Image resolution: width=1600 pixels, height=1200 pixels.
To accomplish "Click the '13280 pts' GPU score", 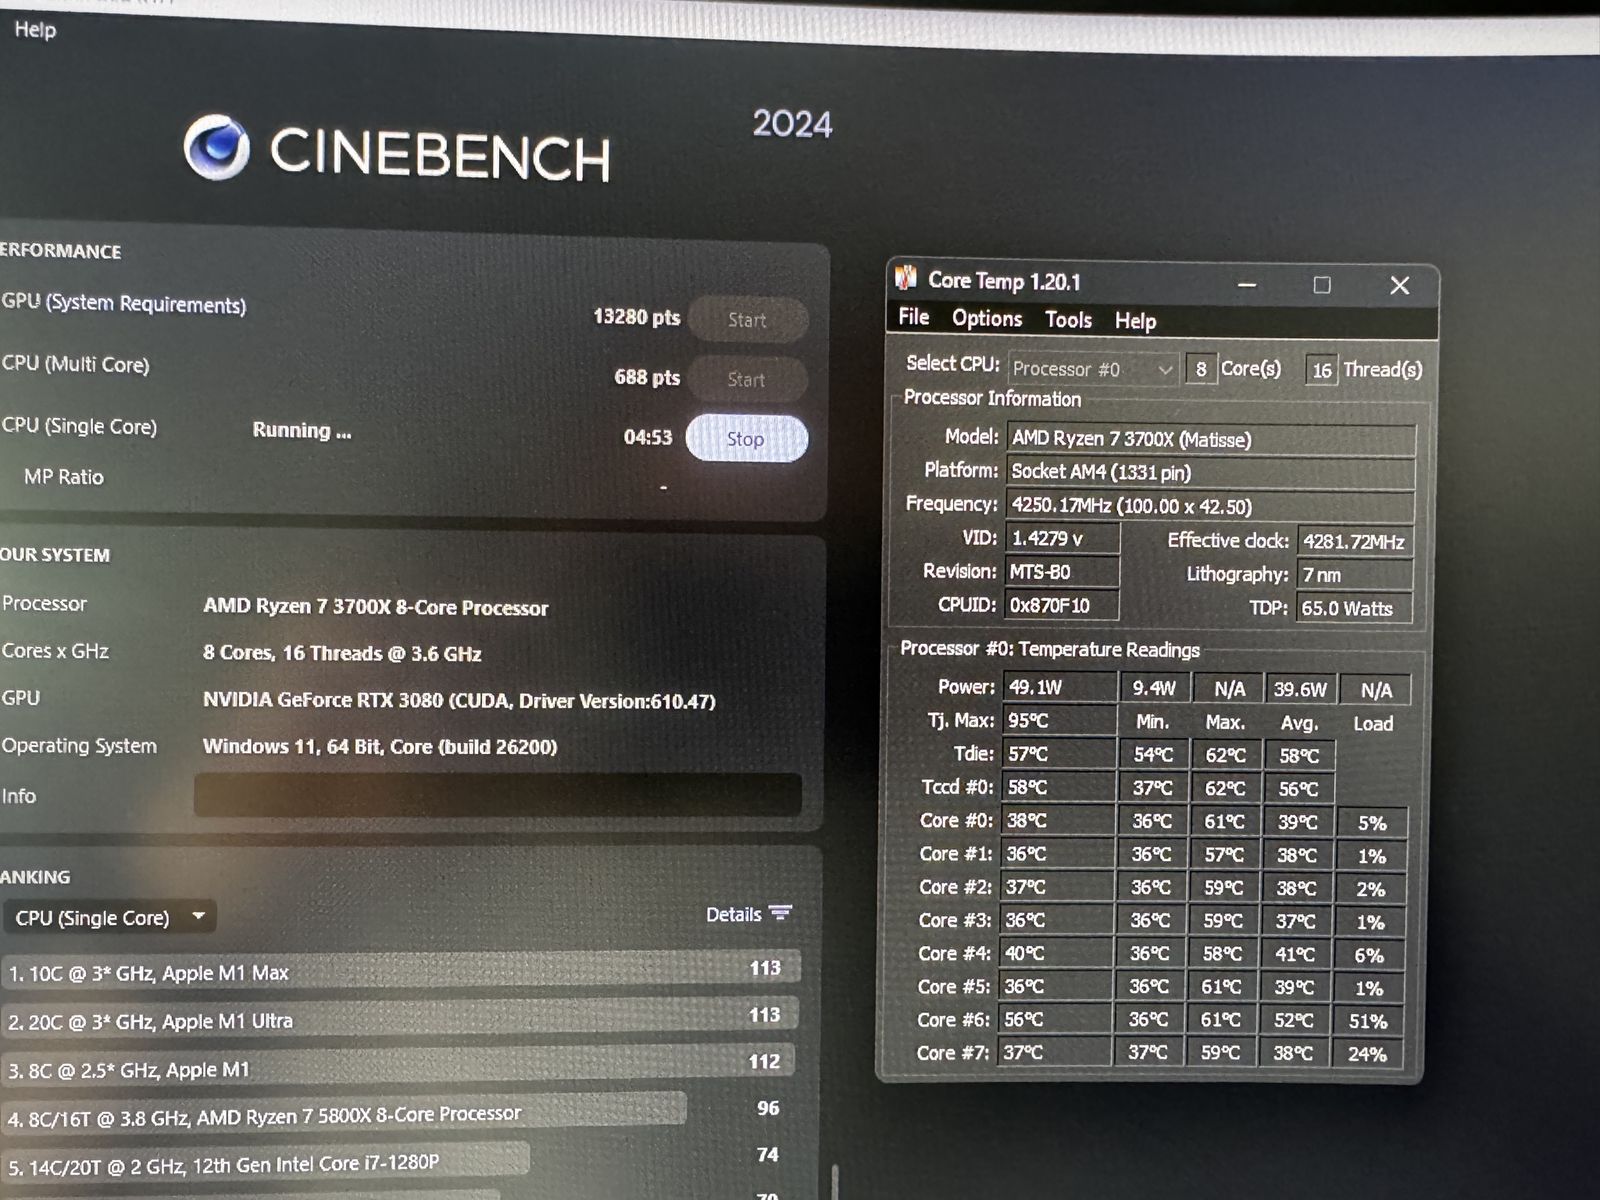I will 636,317.
